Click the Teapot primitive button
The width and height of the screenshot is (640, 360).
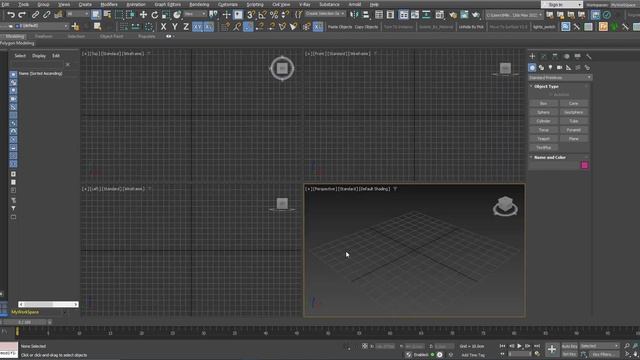click(543, 139)
